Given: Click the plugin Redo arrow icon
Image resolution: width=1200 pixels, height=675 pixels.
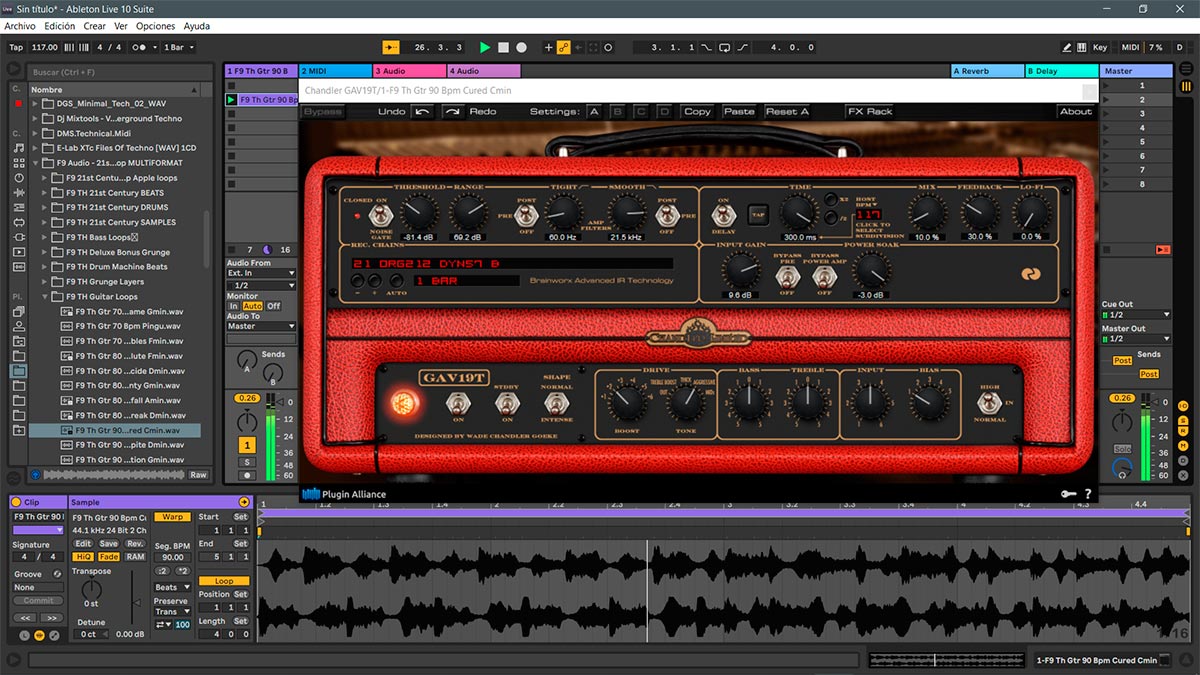Looking at the screenshot, I should tap(453, 112).
